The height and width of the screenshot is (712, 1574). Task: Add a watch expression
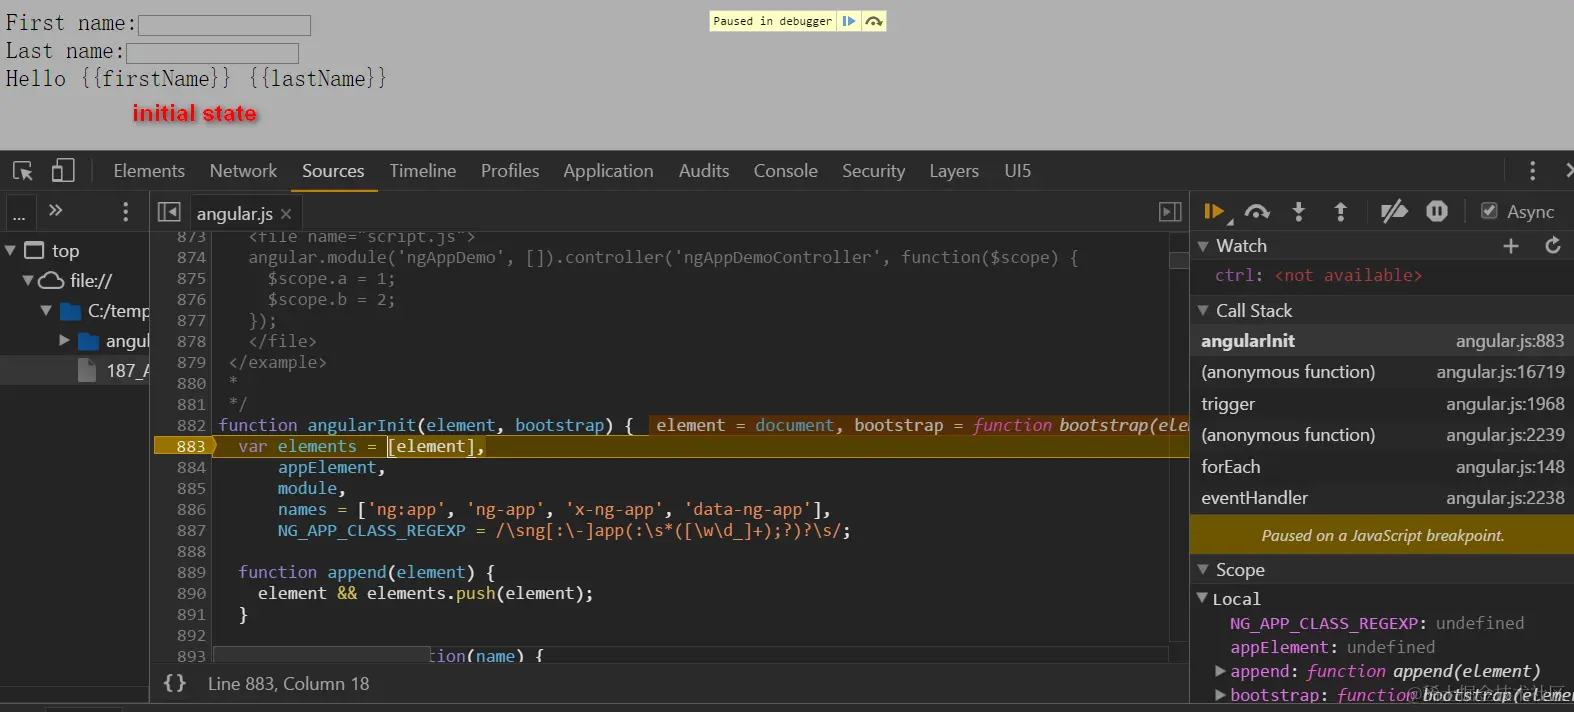tap(1511, 246)
